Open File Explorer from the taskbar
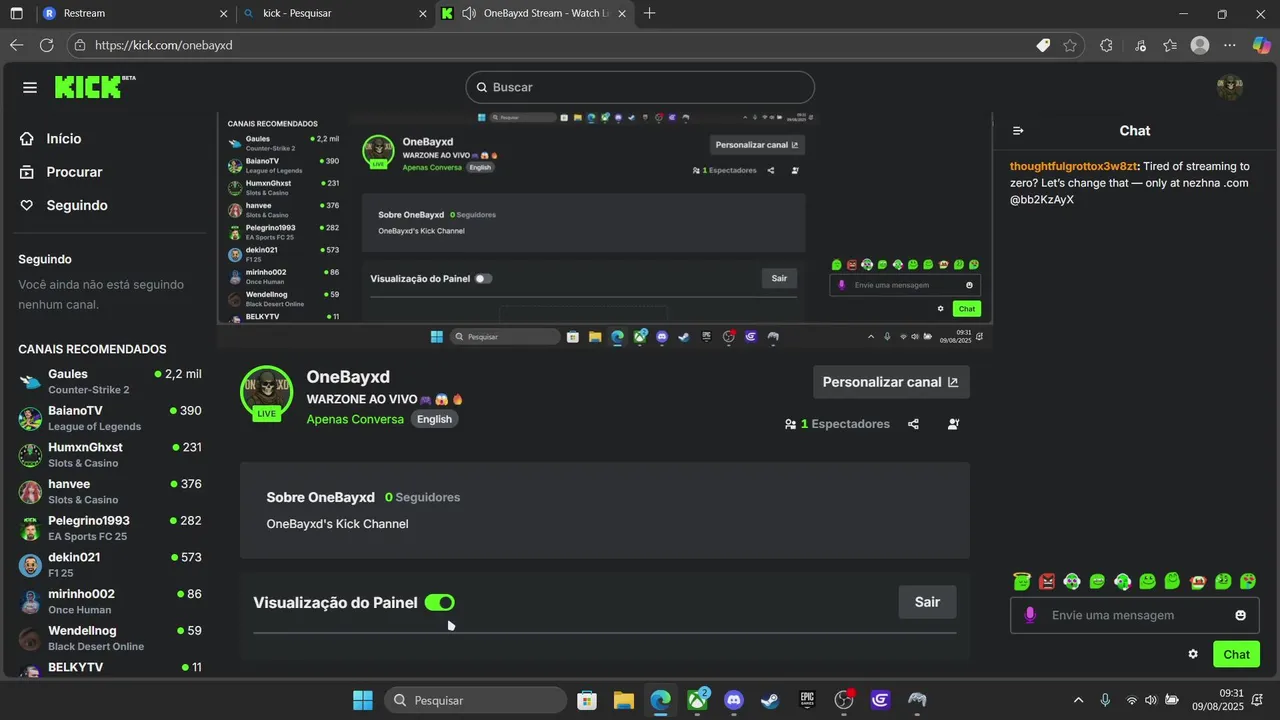The height and width of the screenshot is (720, 1280). (x=624, y=700)
